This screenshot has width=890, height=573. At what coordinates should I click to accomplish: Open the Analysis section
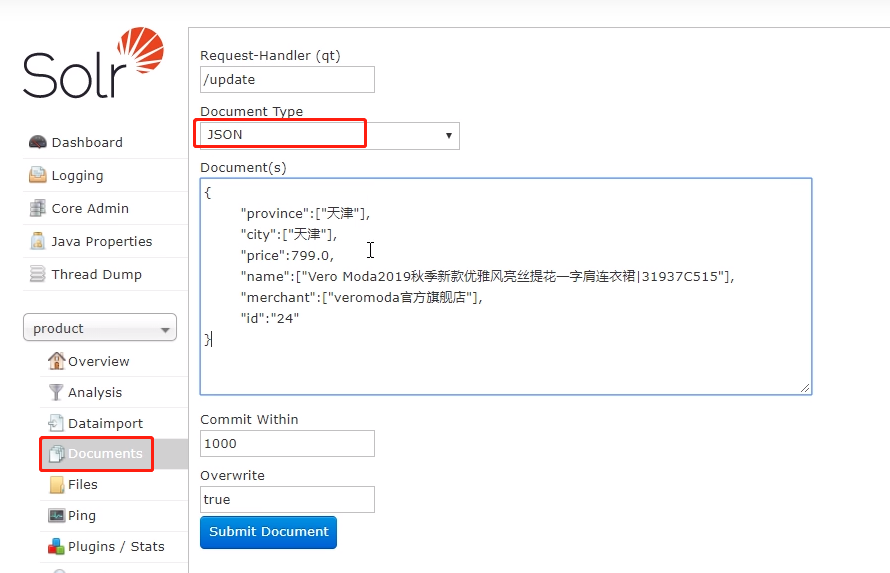click(95, 393)
